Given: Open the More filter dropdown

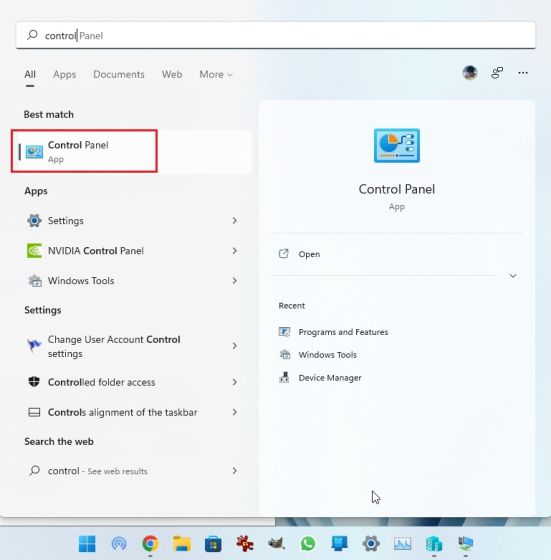Looking at the screenshot, I should pos(216,74).
